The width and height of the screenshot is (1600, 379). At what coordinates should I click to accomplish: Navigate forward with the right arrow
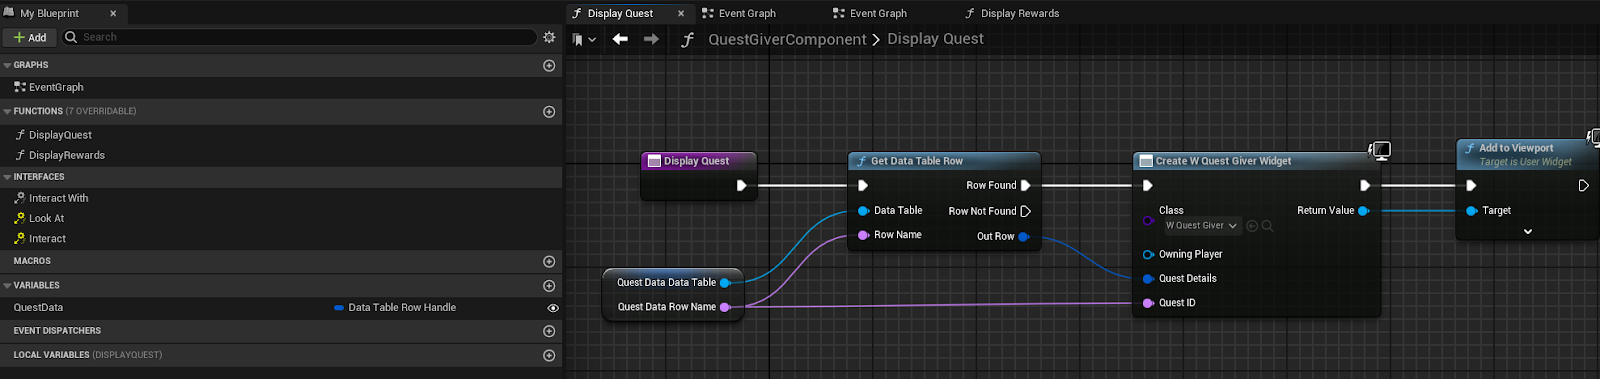pos(651,39)
